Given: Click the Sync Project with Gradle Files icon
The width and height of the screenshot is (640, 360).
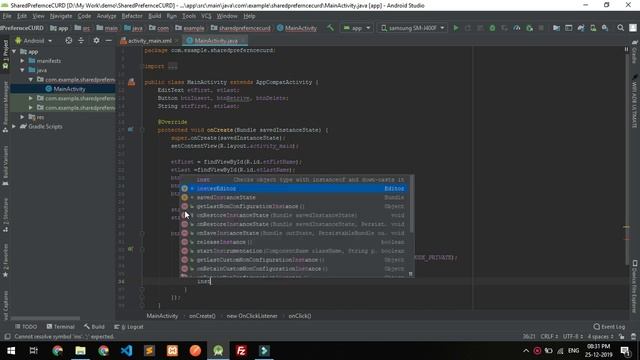Looking at the screenshot, I should pyautogui.click(x=581, y=28).
